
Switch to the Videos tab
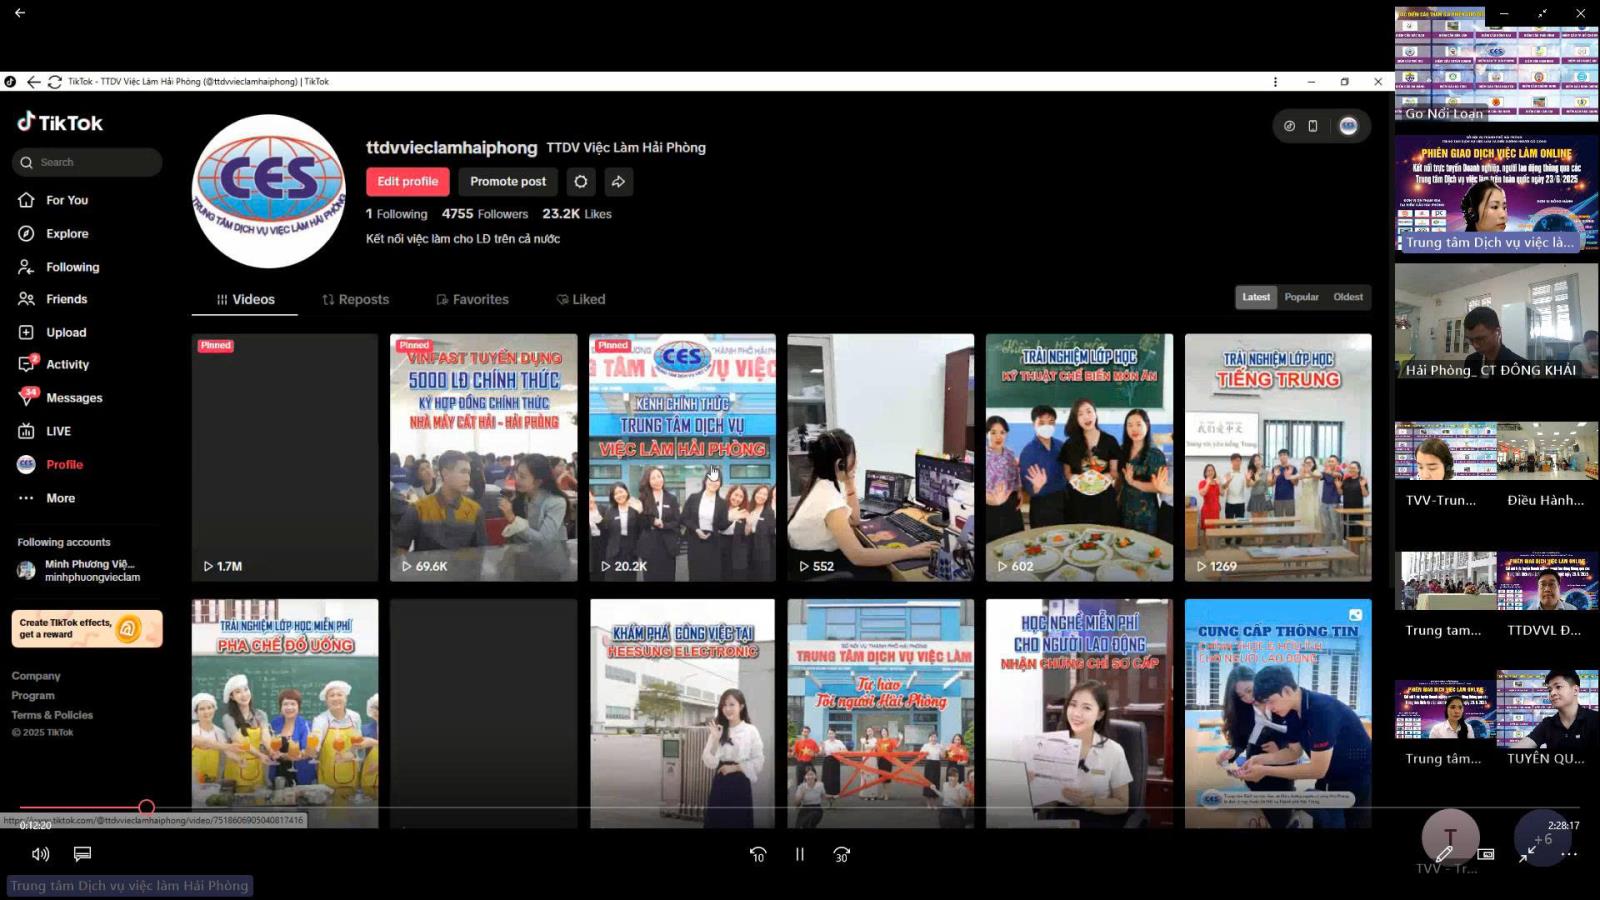(x=245, y=299)
